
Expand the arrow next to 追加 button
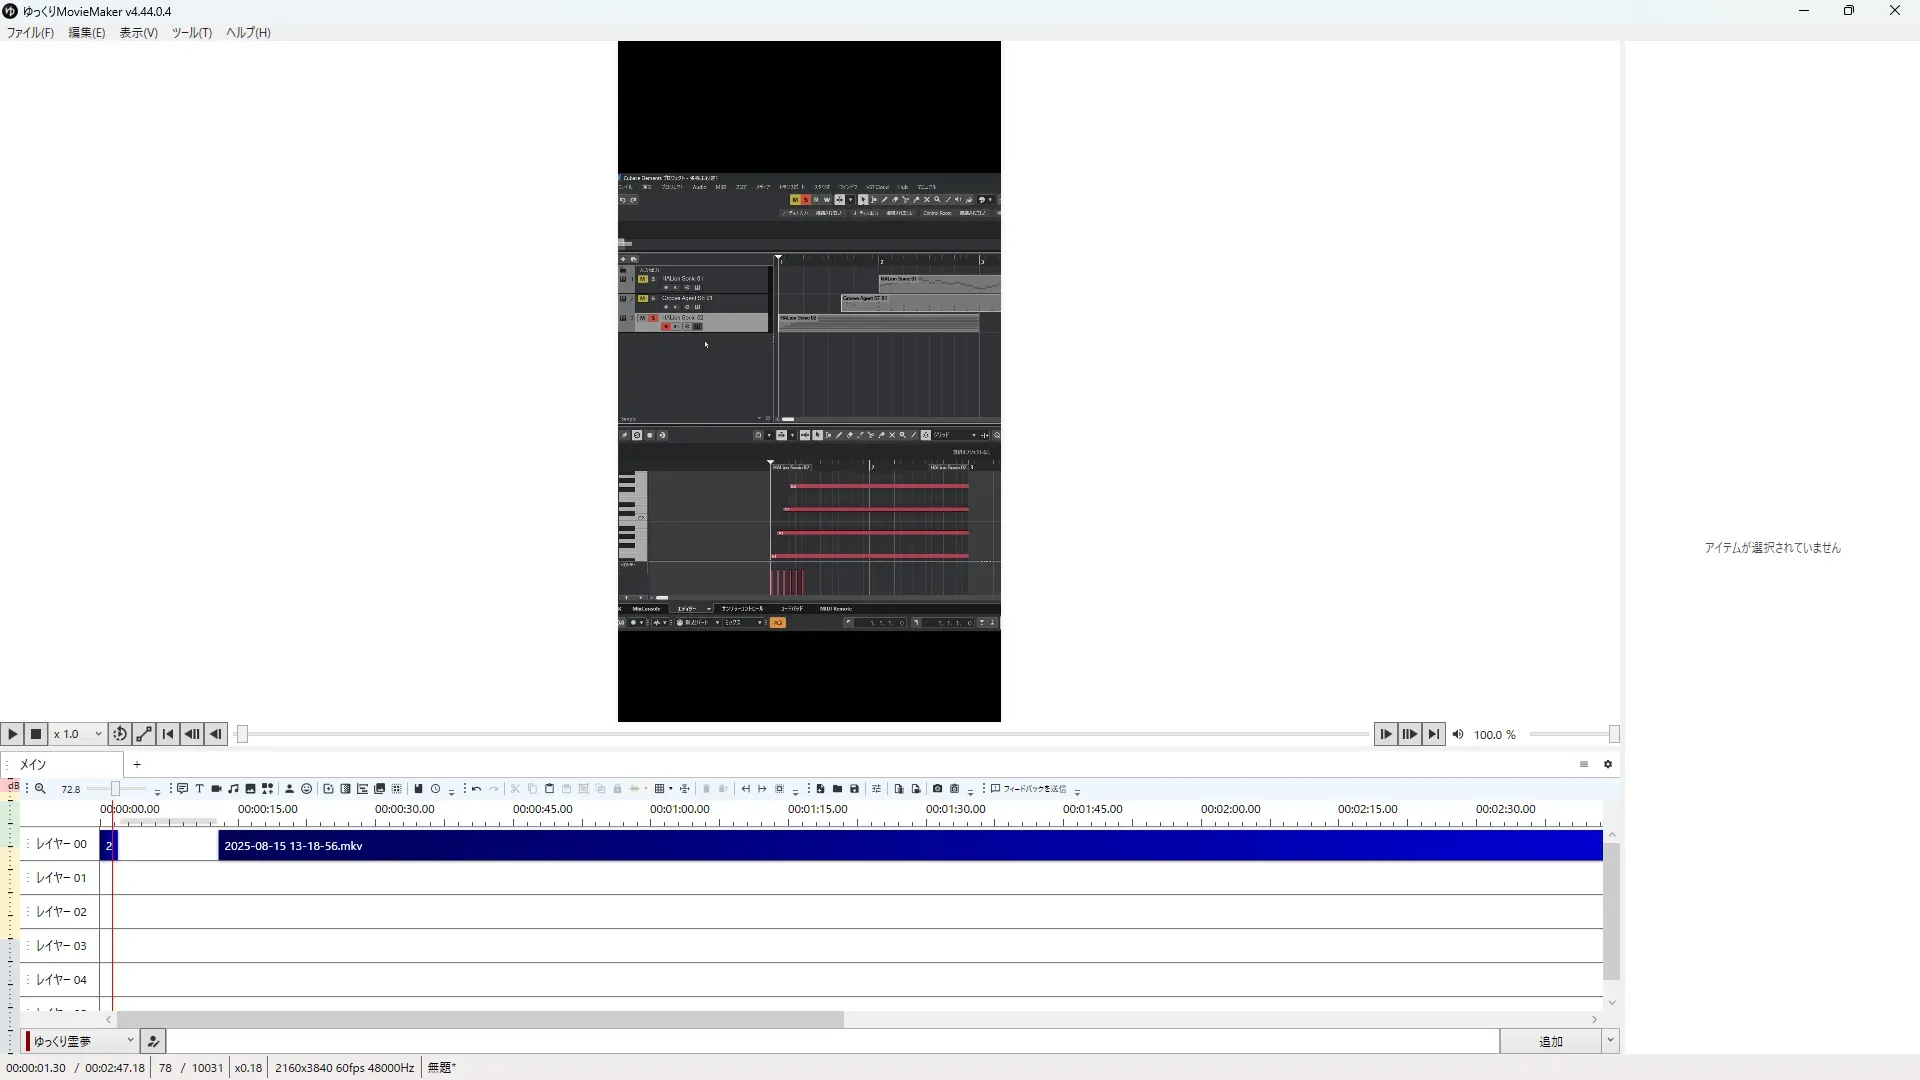[x=1610, y=1041]
